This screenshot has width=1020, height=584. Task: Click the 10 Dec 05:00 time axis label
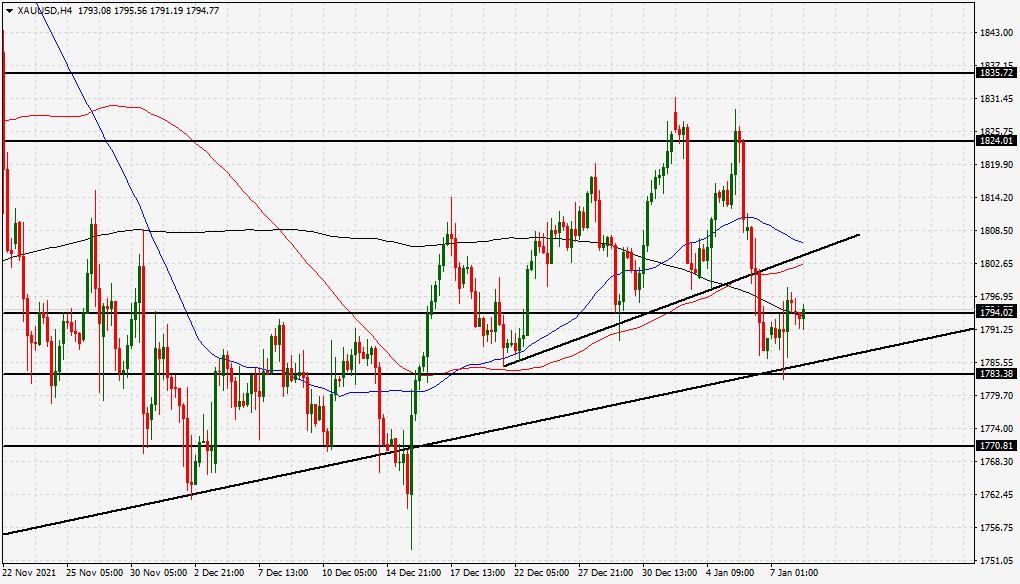point(350,573)
